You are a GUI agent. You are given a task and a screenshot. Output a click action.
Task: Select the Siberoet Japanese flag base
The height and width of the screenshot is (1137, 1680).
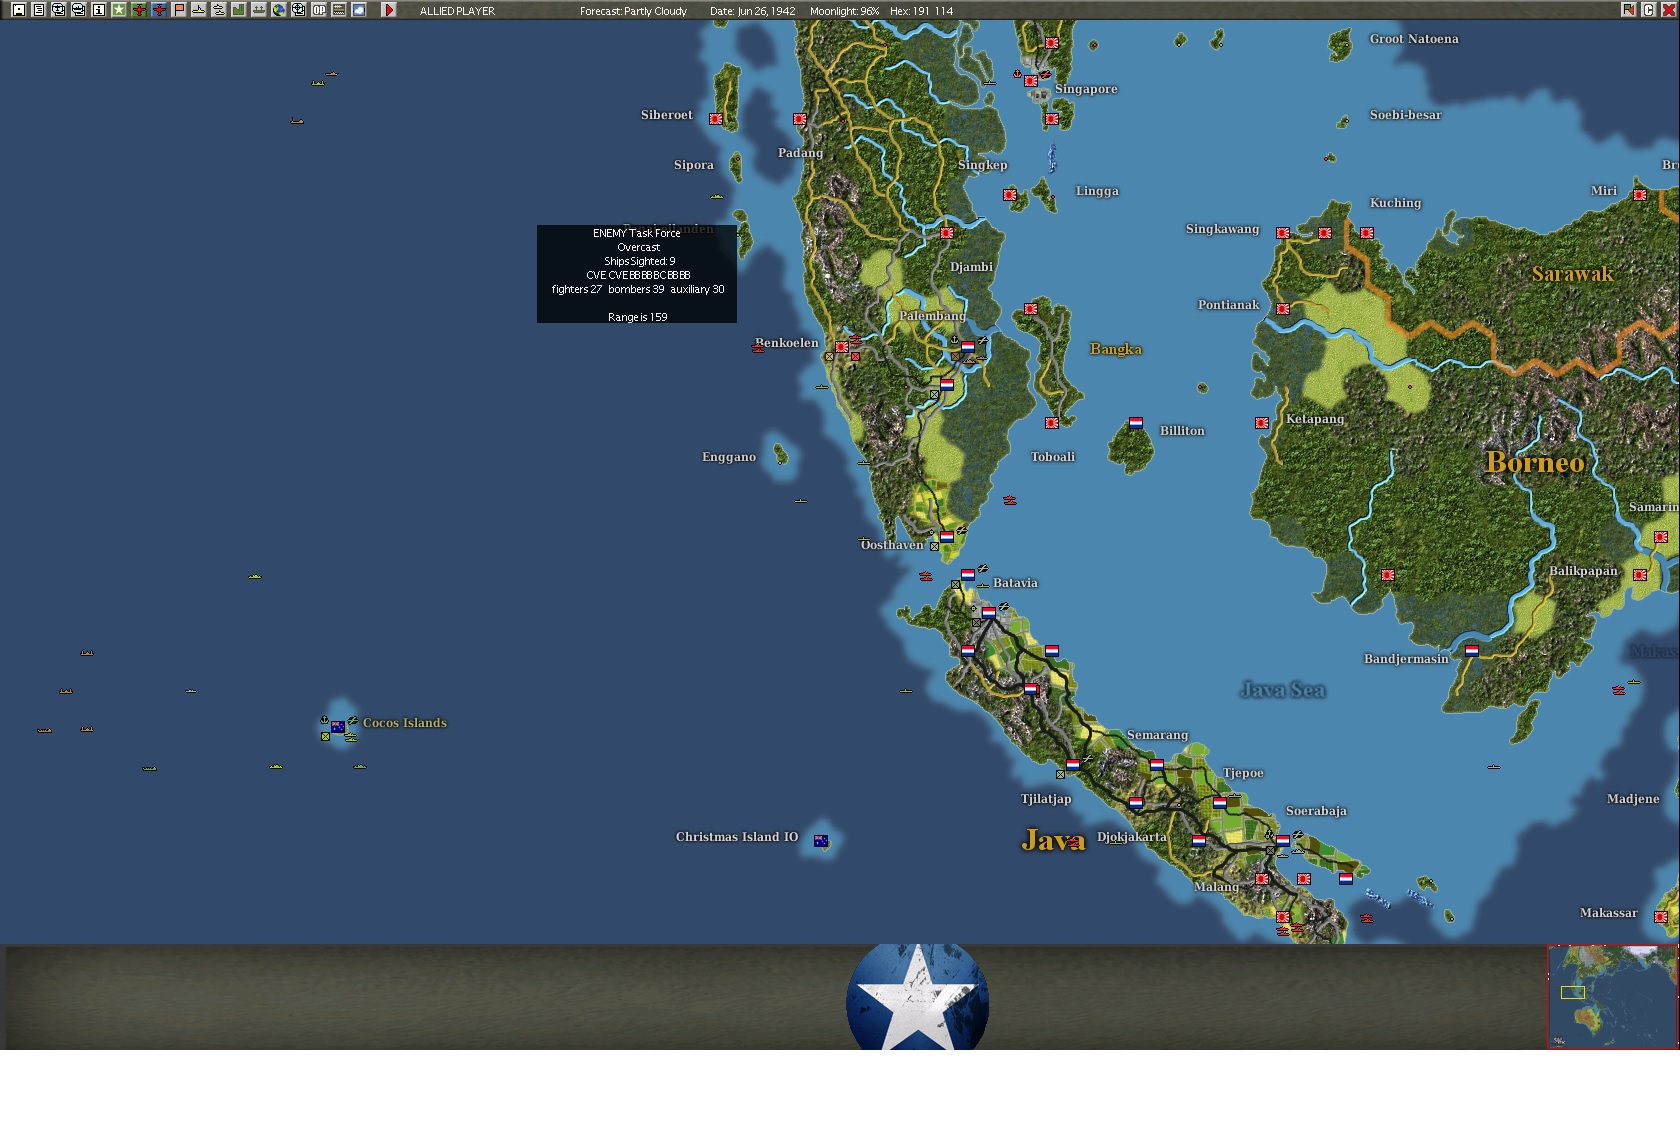[716, 119]
